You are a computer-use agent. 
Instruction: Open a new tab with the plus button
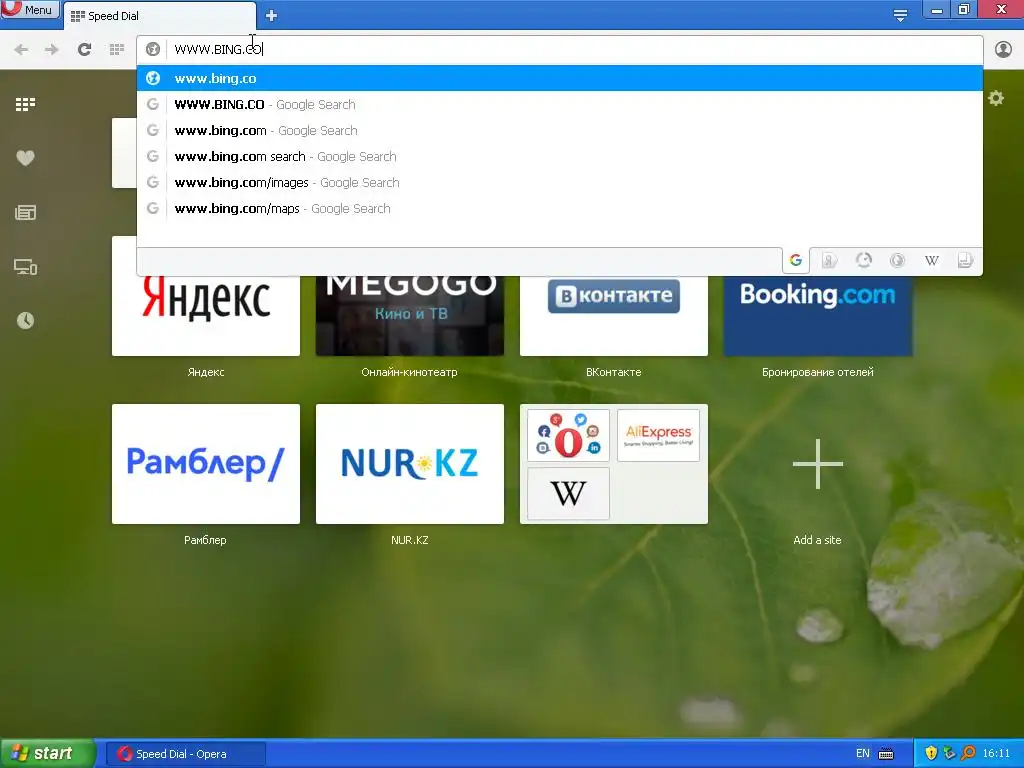coord(272,16)
